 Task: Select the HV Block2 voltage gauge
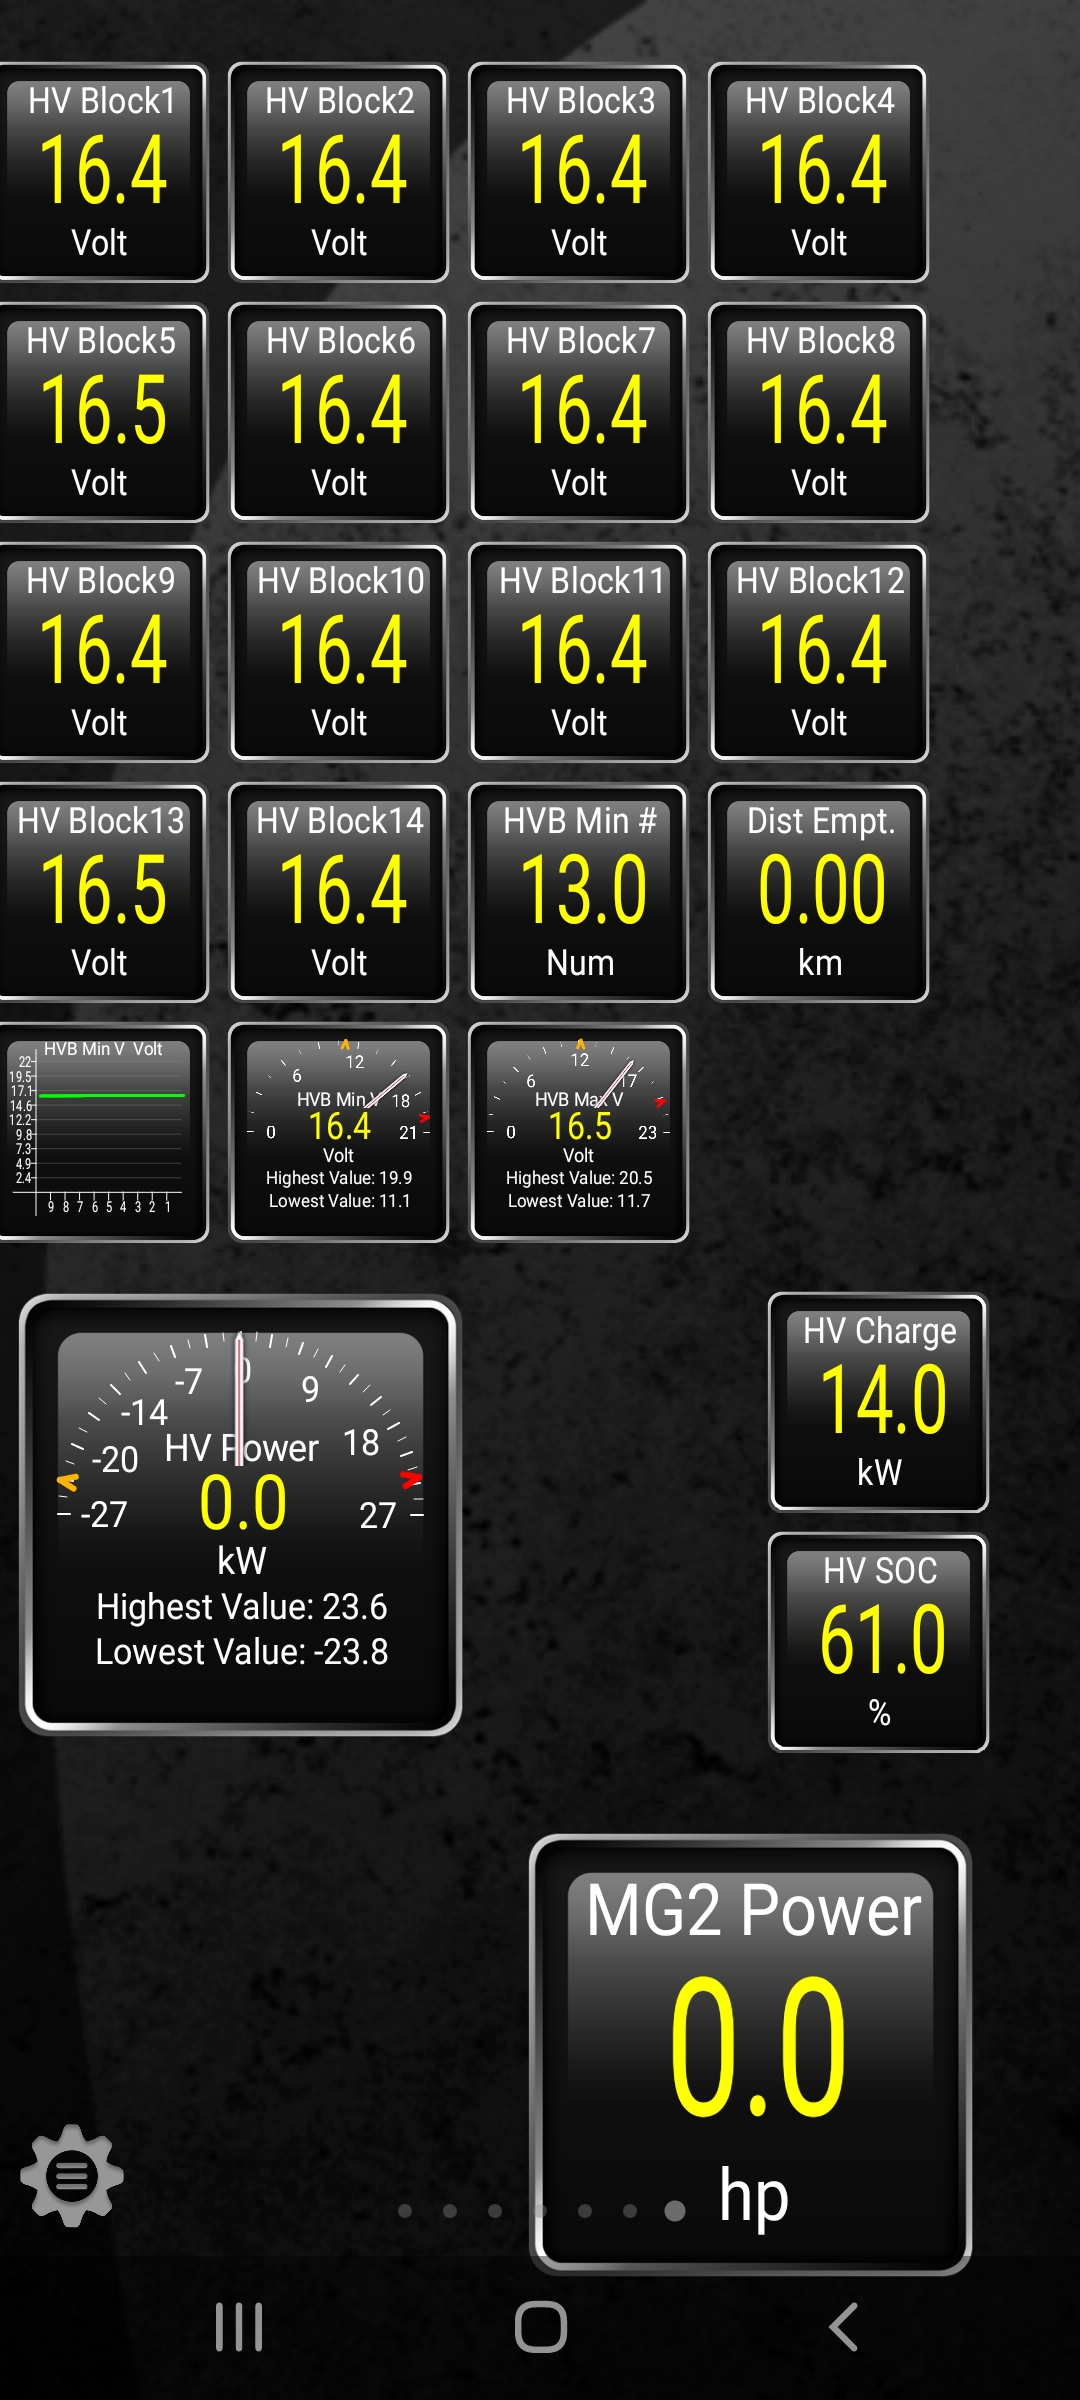click(x=339, y=173)
